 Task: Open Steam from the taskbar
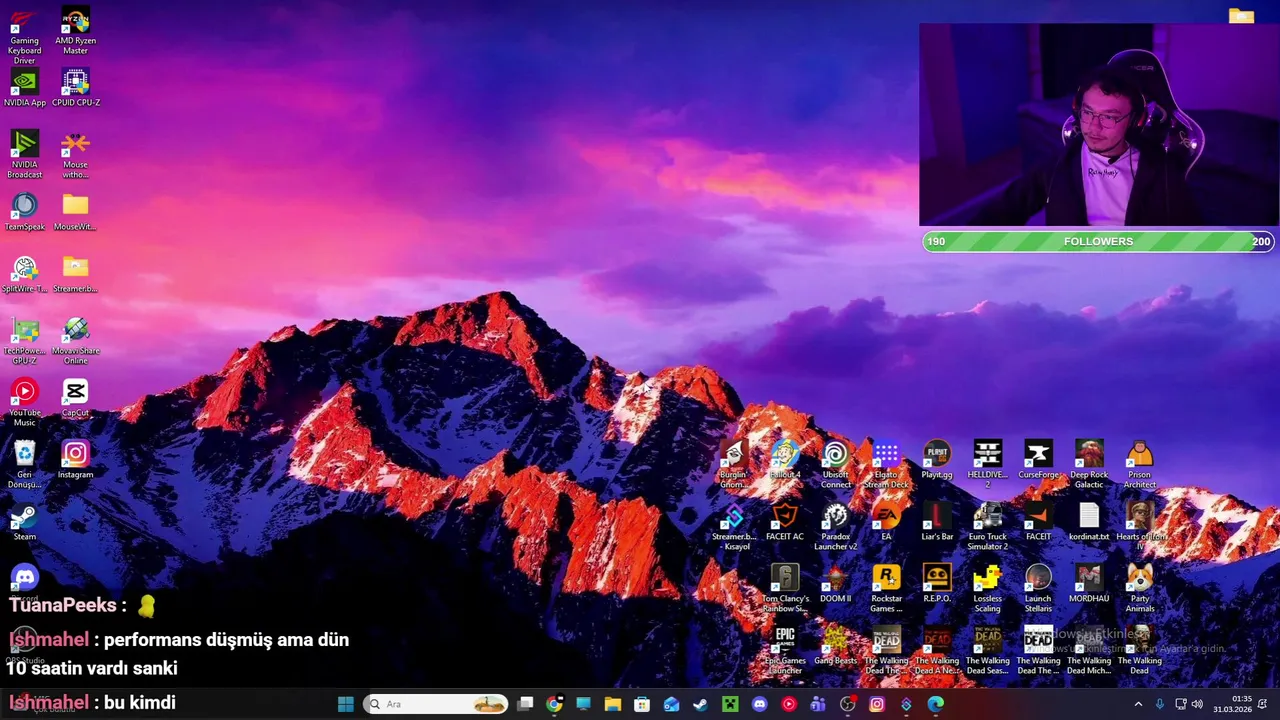700,704
